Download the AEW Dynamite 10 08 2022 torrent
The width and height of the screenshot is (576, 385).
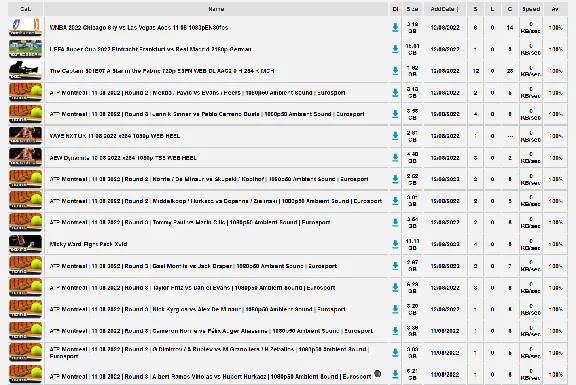(x=395, y=158)
